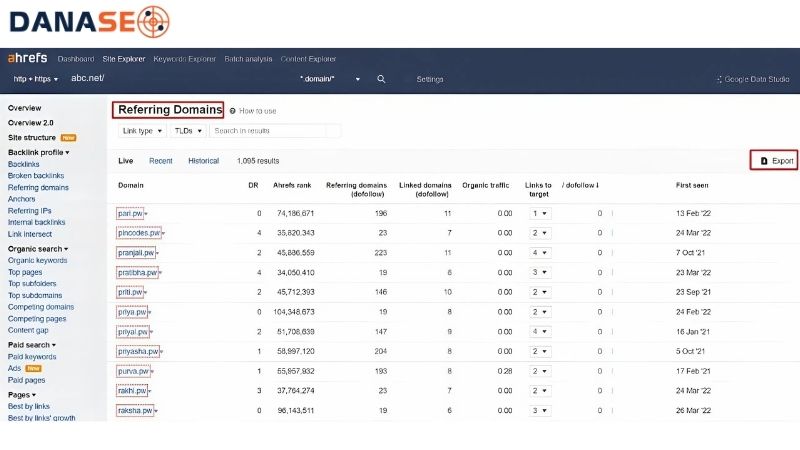Open the dropdown caret beside priya.pw
800x450 pixels.
point(149,312)
